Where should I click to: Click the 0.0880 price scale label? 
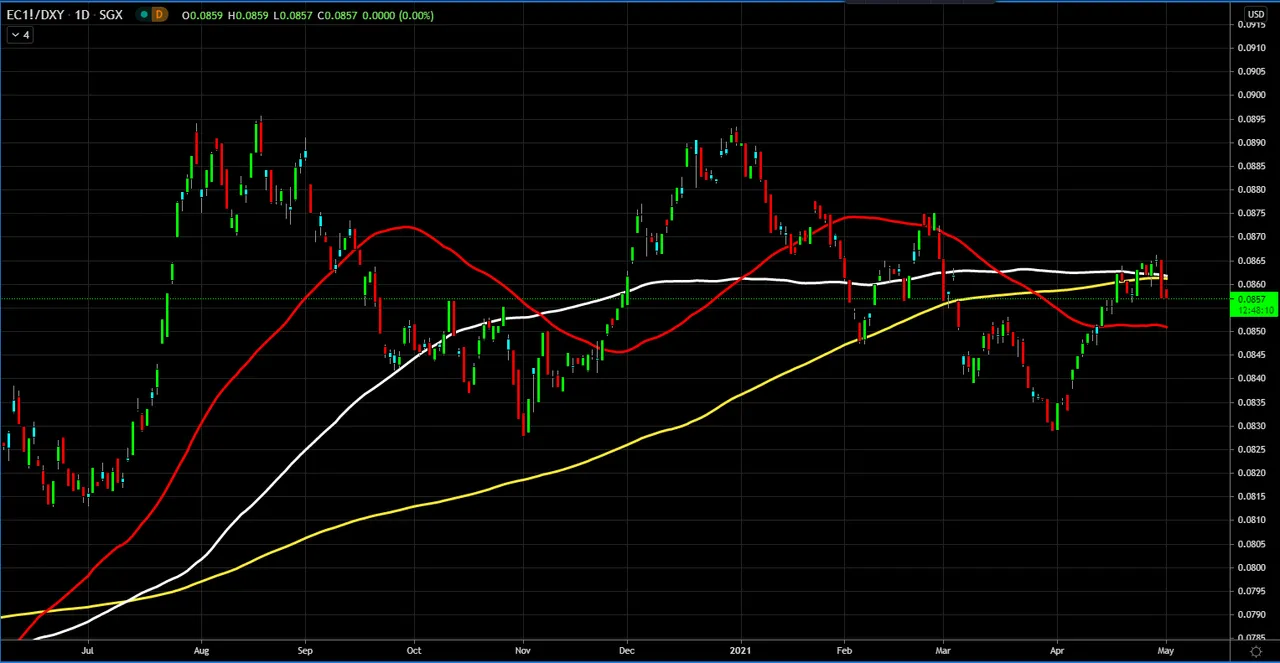[1253, 190]
